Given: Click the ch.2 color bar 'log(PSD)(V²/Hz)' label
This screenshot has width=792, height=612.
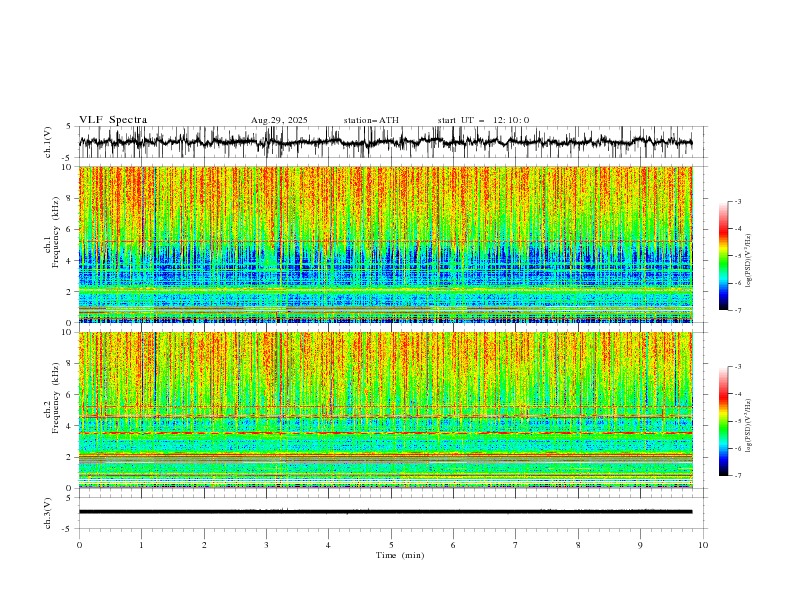Looking at the screenshot, I should coord(749,425).
